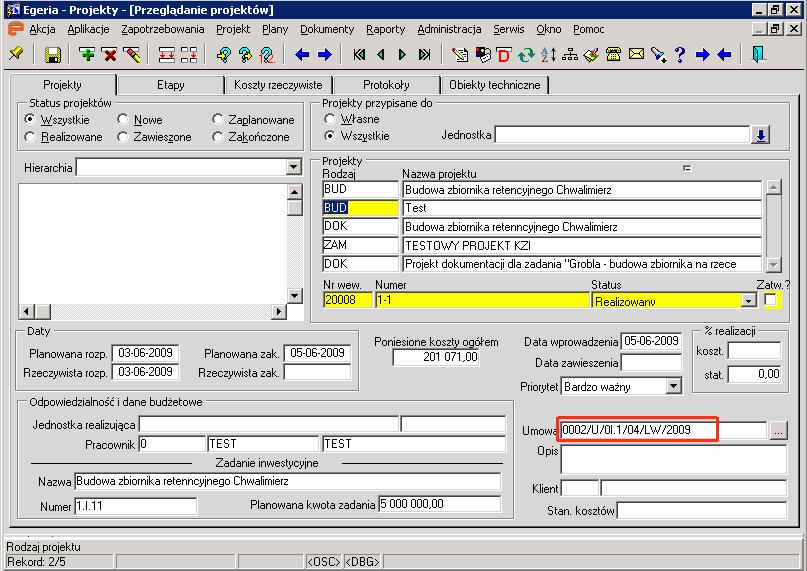807x571 pixels.
Task: Click the Rzeczywista zak. empty date field
Action: pyautogui.click(x=317, y=372)
